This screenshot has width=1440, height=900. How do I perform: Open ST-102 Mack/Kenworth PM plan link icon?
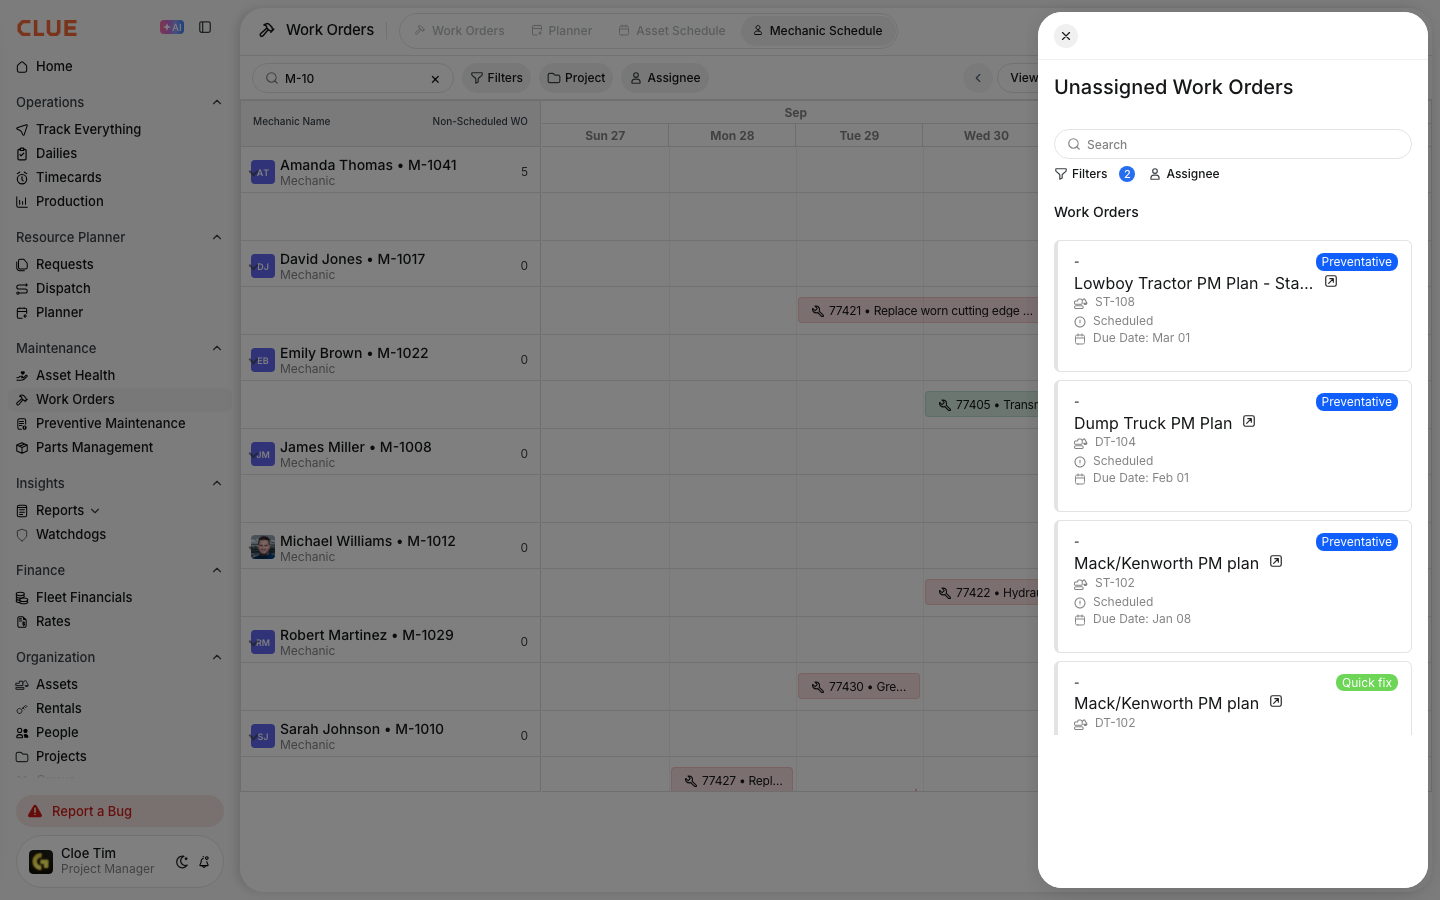point(1276,562)
